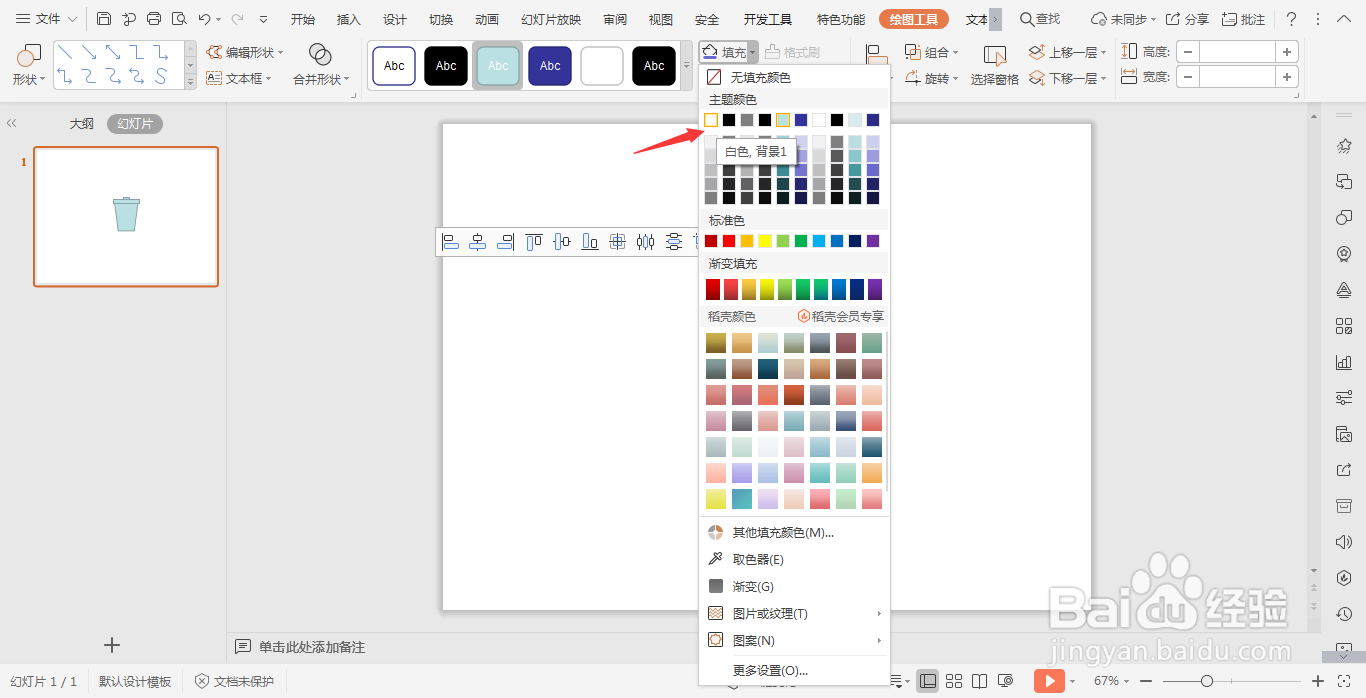
Task: Click the 分享 share button
Action: pos(1187,19)
